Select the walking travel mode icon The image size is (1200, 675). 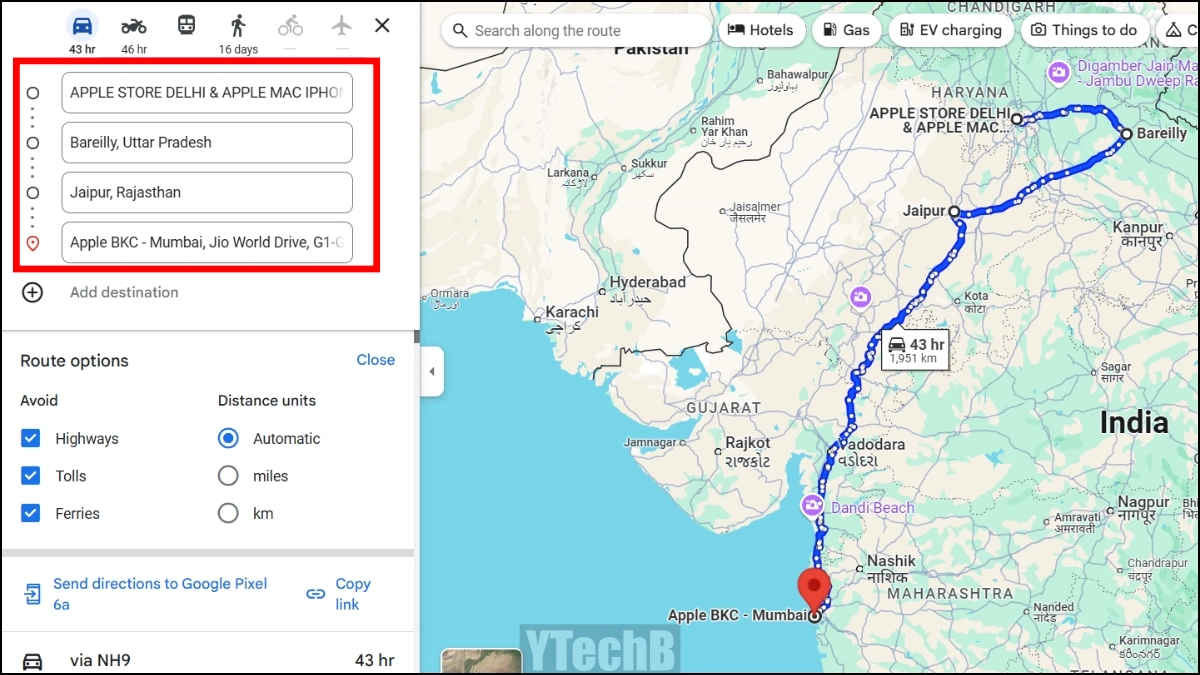coord(238,25)
